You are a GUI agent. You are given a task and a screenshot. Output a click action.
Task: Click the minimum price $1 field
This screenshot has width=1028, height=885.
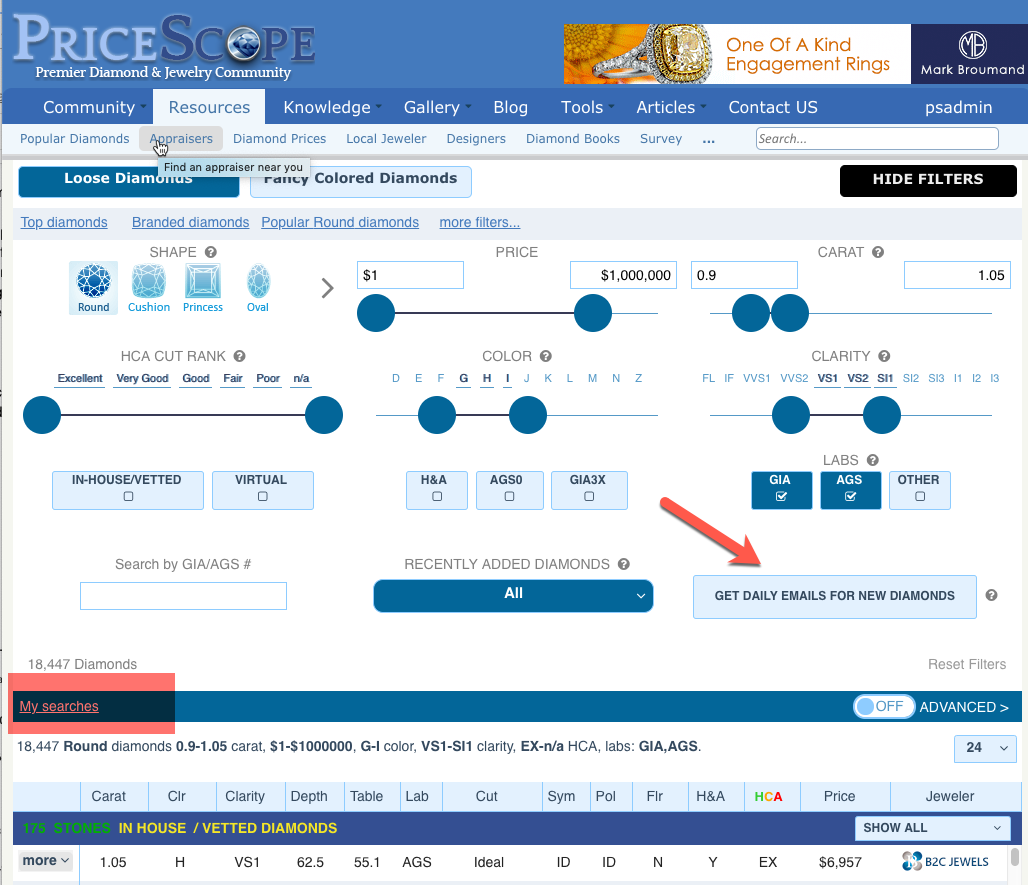[410, 275]
